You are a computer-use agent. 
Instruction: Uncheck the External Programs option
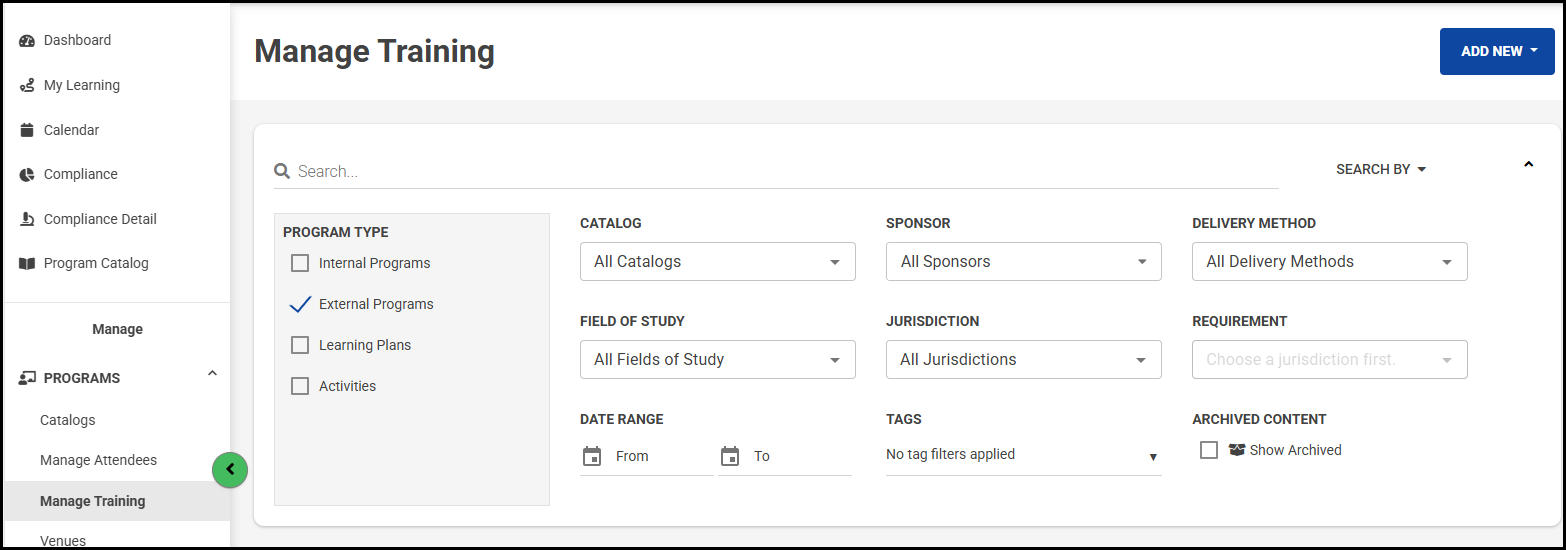click(300, 305)
